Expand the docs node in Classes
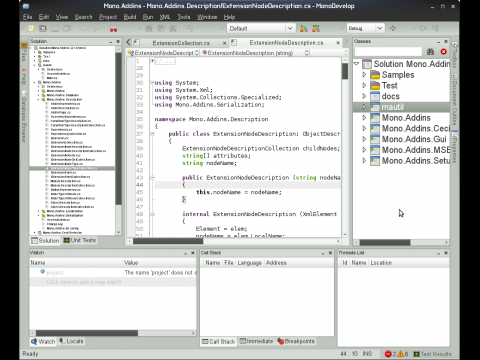The image size is (480, 360). pos(364,96)
